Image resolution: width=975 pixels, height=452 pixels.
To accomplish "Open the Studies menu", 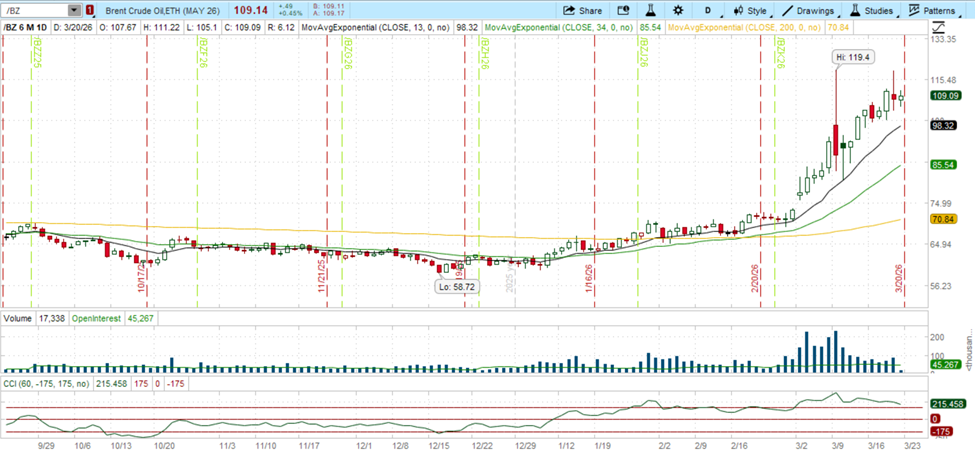I will (872, 10).
